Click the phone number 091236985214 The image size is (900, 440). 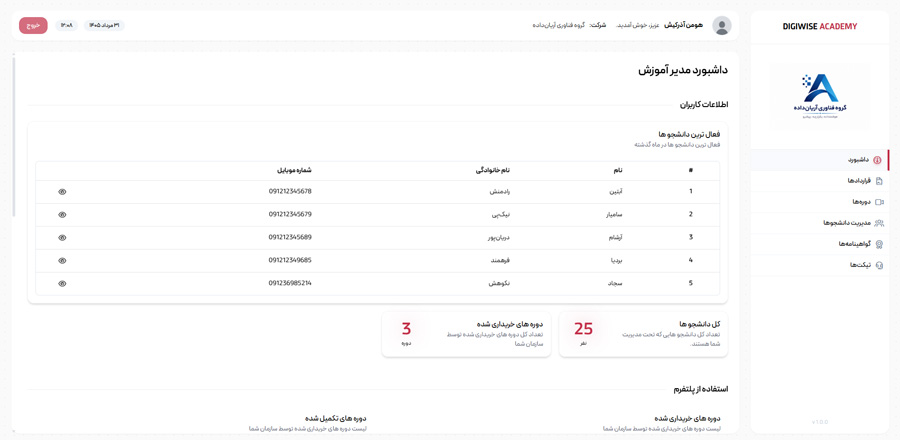coord(290,283)
